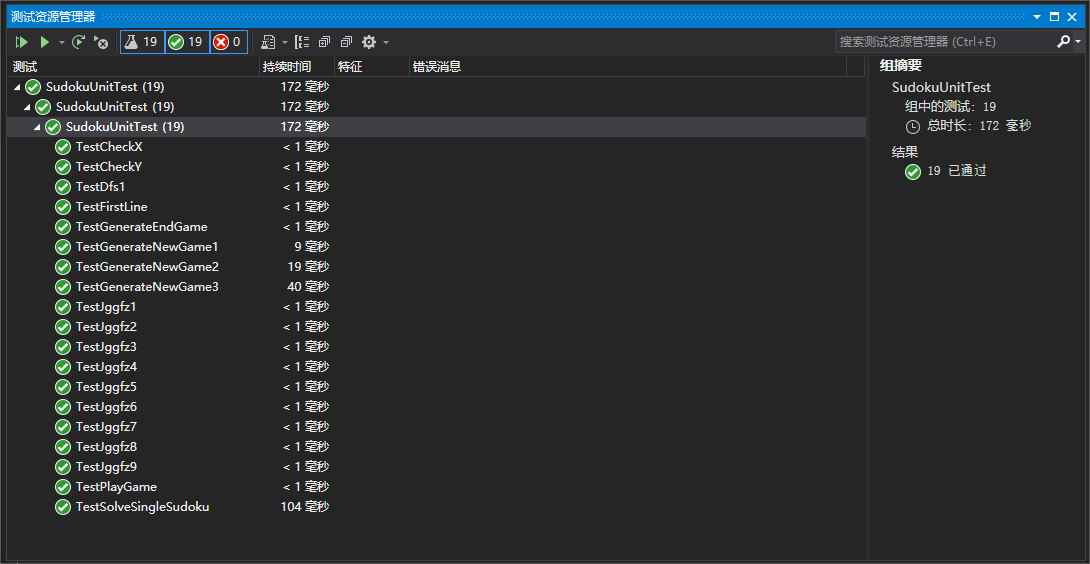Select the TestJggfz8 test name

point(106,447)
